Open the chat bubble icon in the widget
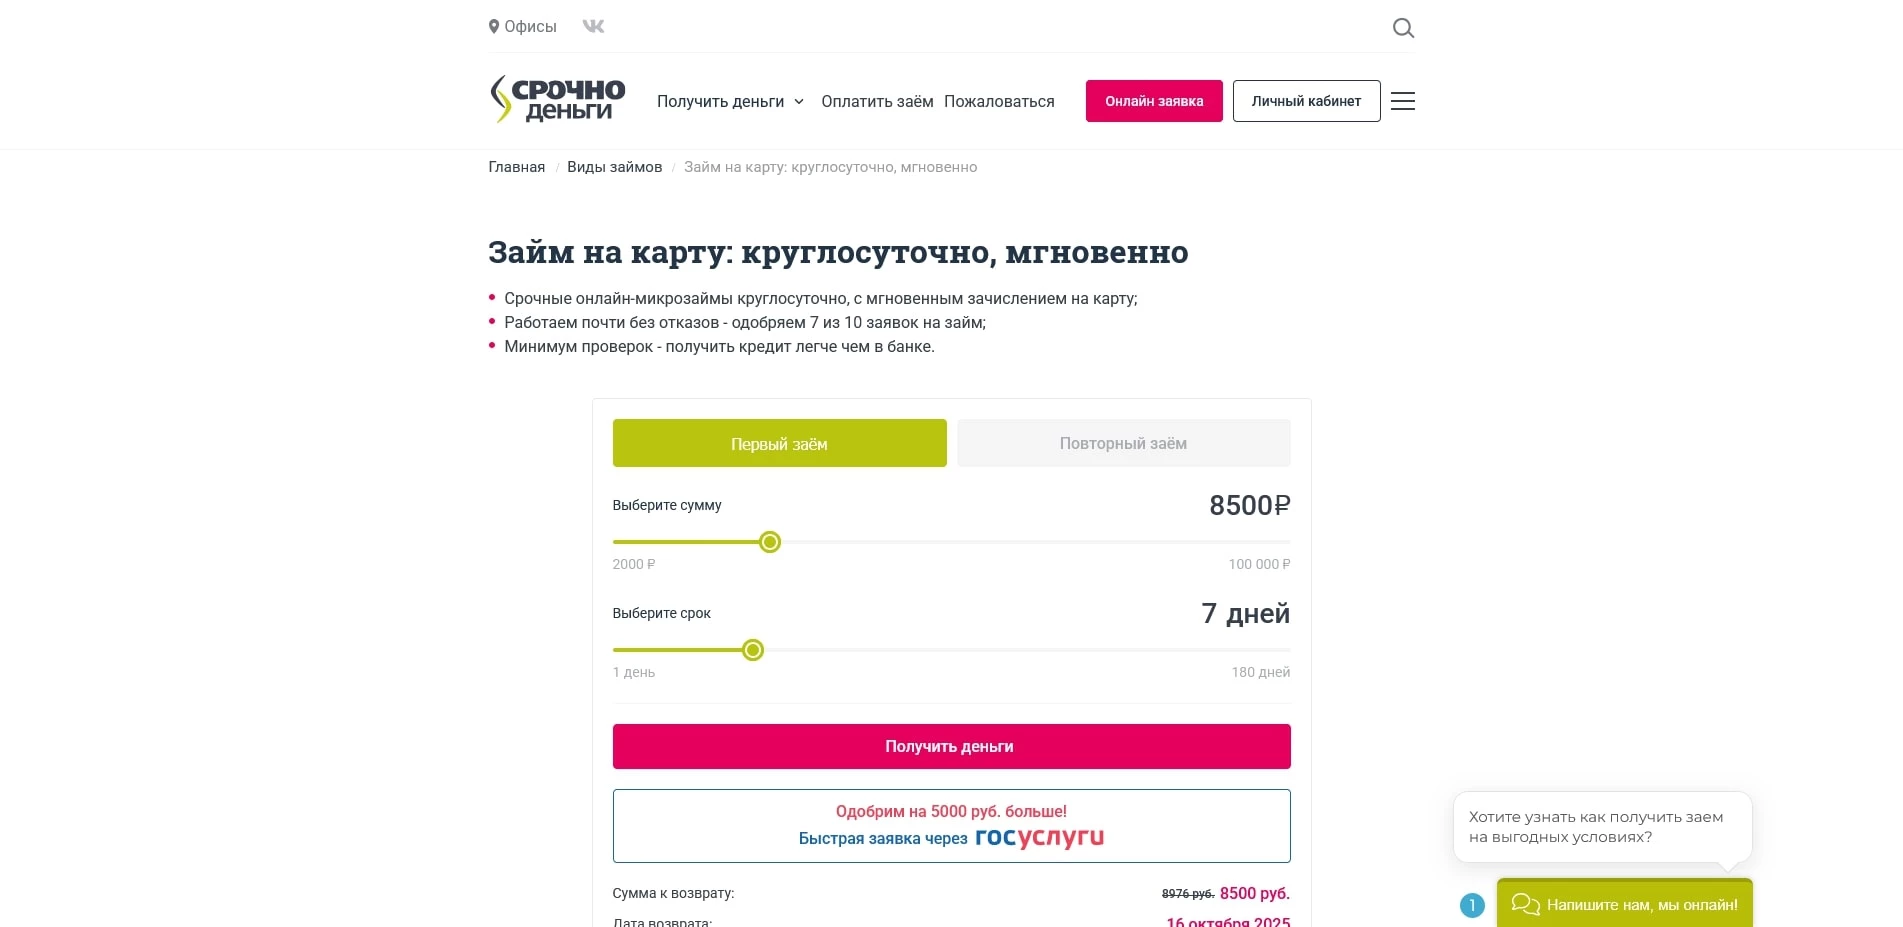1903x927 pixels. coord(1526,904)
